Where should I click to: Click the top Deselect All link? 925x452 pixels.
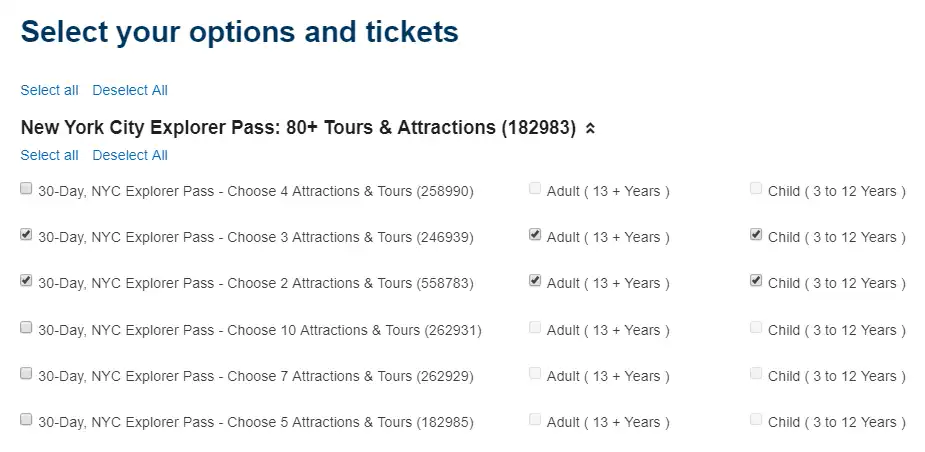pyautogui.click(x=130, y=90)
